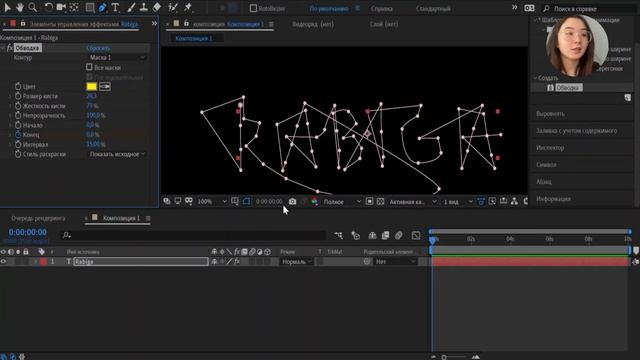
Task: Open the 'Абзац' panel
Action: pos(544,182)
